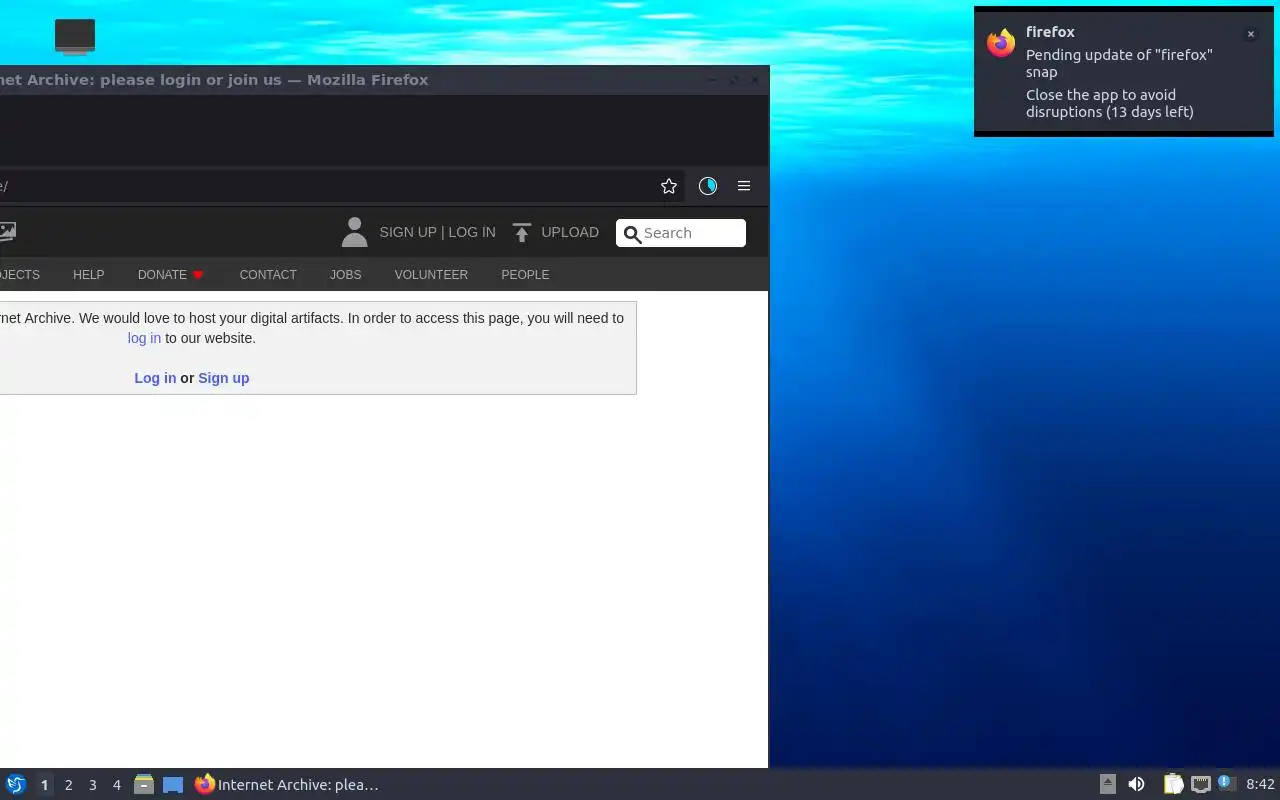Open the update notifier tray icon
Screen dimensions: 1280x800
click(1226, 783)
